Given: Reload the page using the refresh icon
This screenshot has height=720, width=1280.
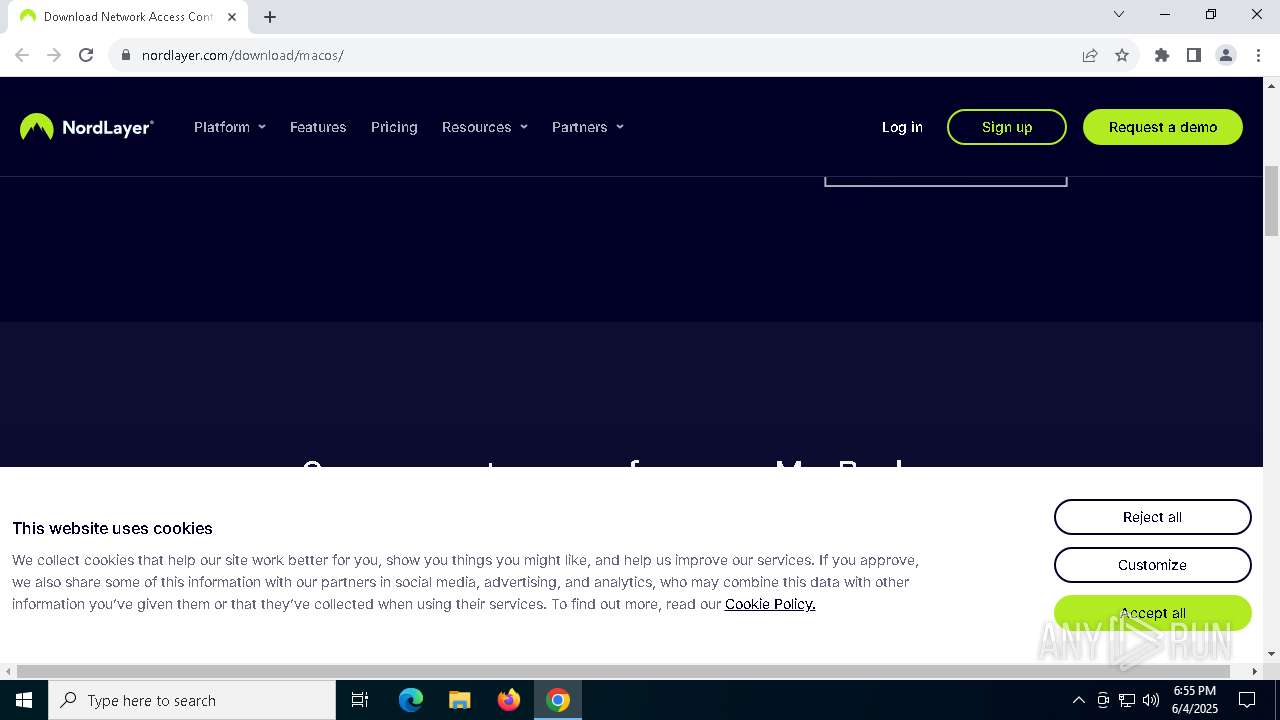Looking at the screenshot, I should point(86,55).
